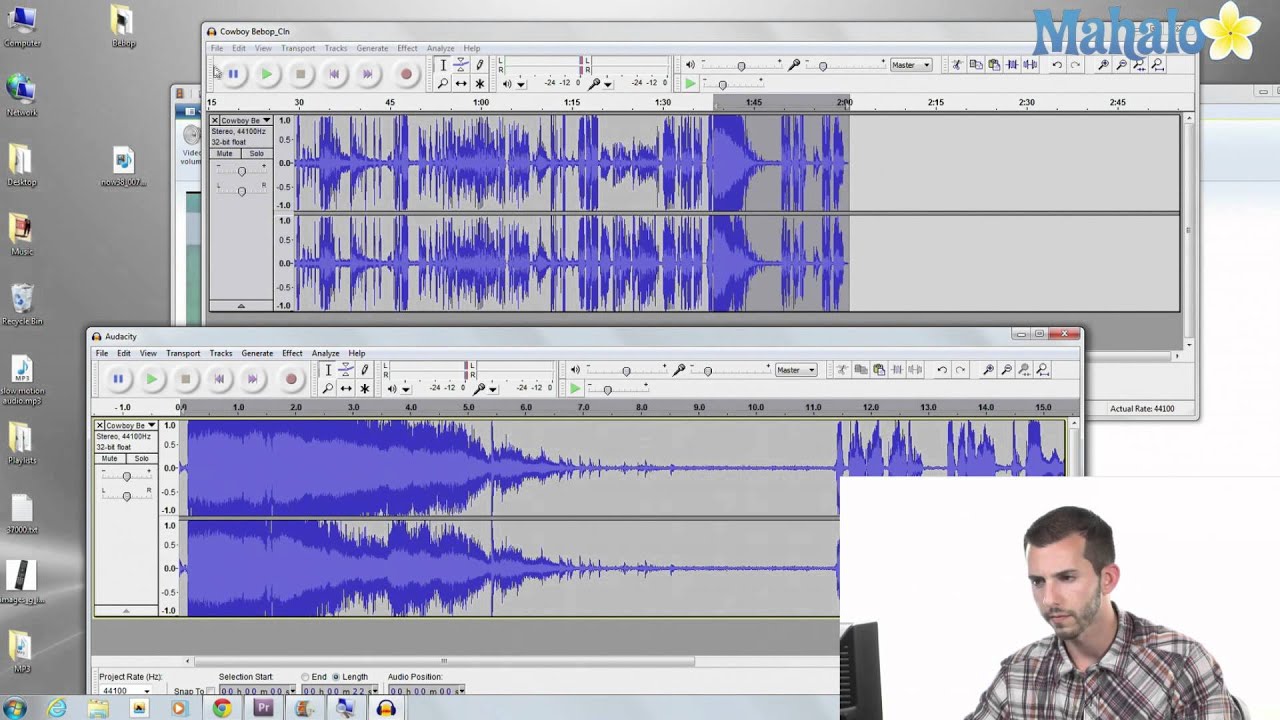Skip to end in front Audacity window
The image size is (1280, 720).
click(x=253, y=379)
